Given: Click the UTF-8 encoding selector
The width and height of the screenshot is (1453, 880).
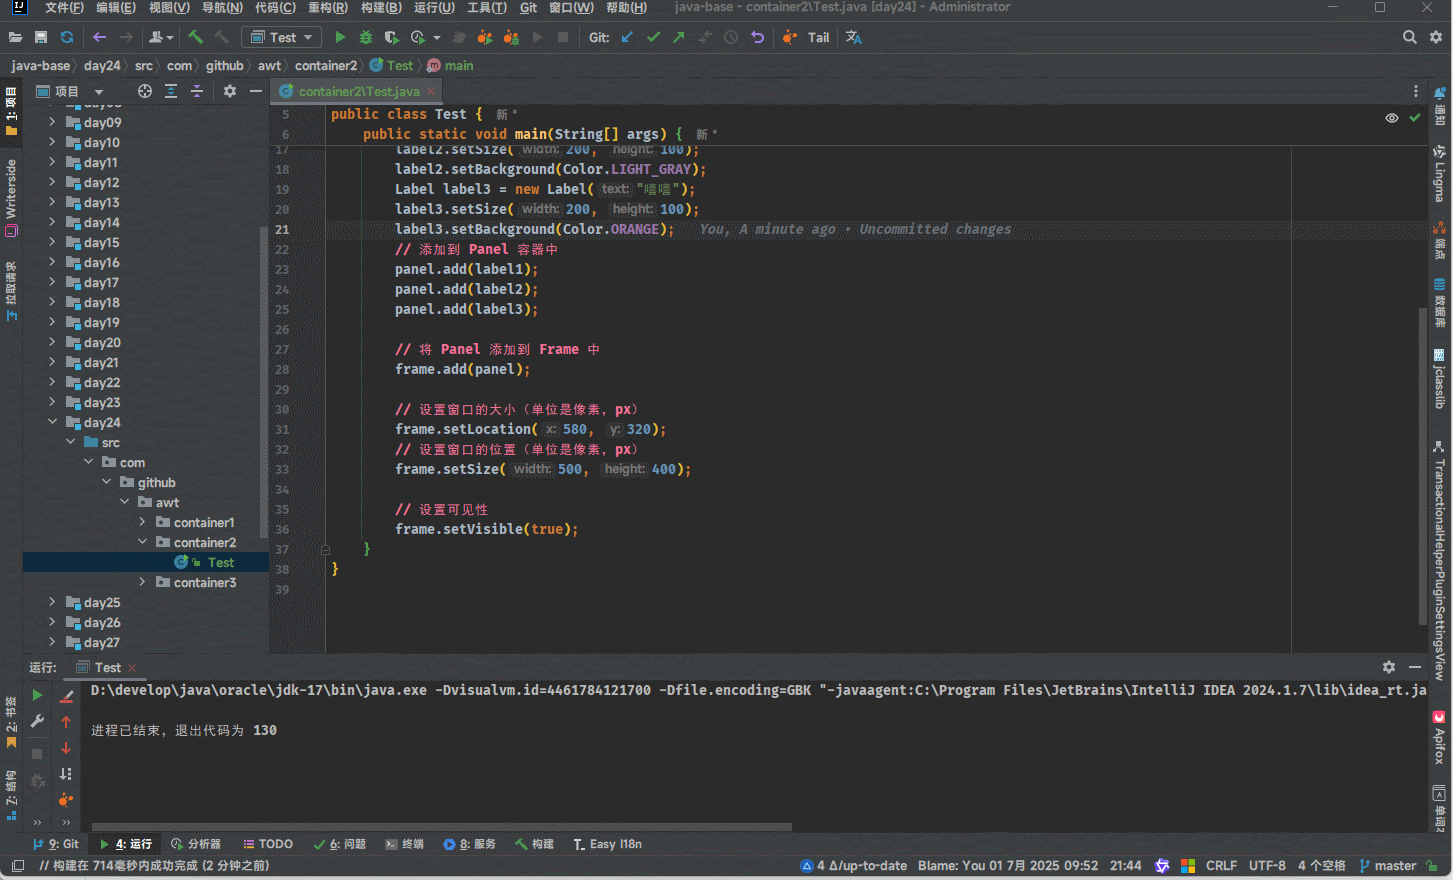Looking at the screenshot, I should coord(1266,865).
